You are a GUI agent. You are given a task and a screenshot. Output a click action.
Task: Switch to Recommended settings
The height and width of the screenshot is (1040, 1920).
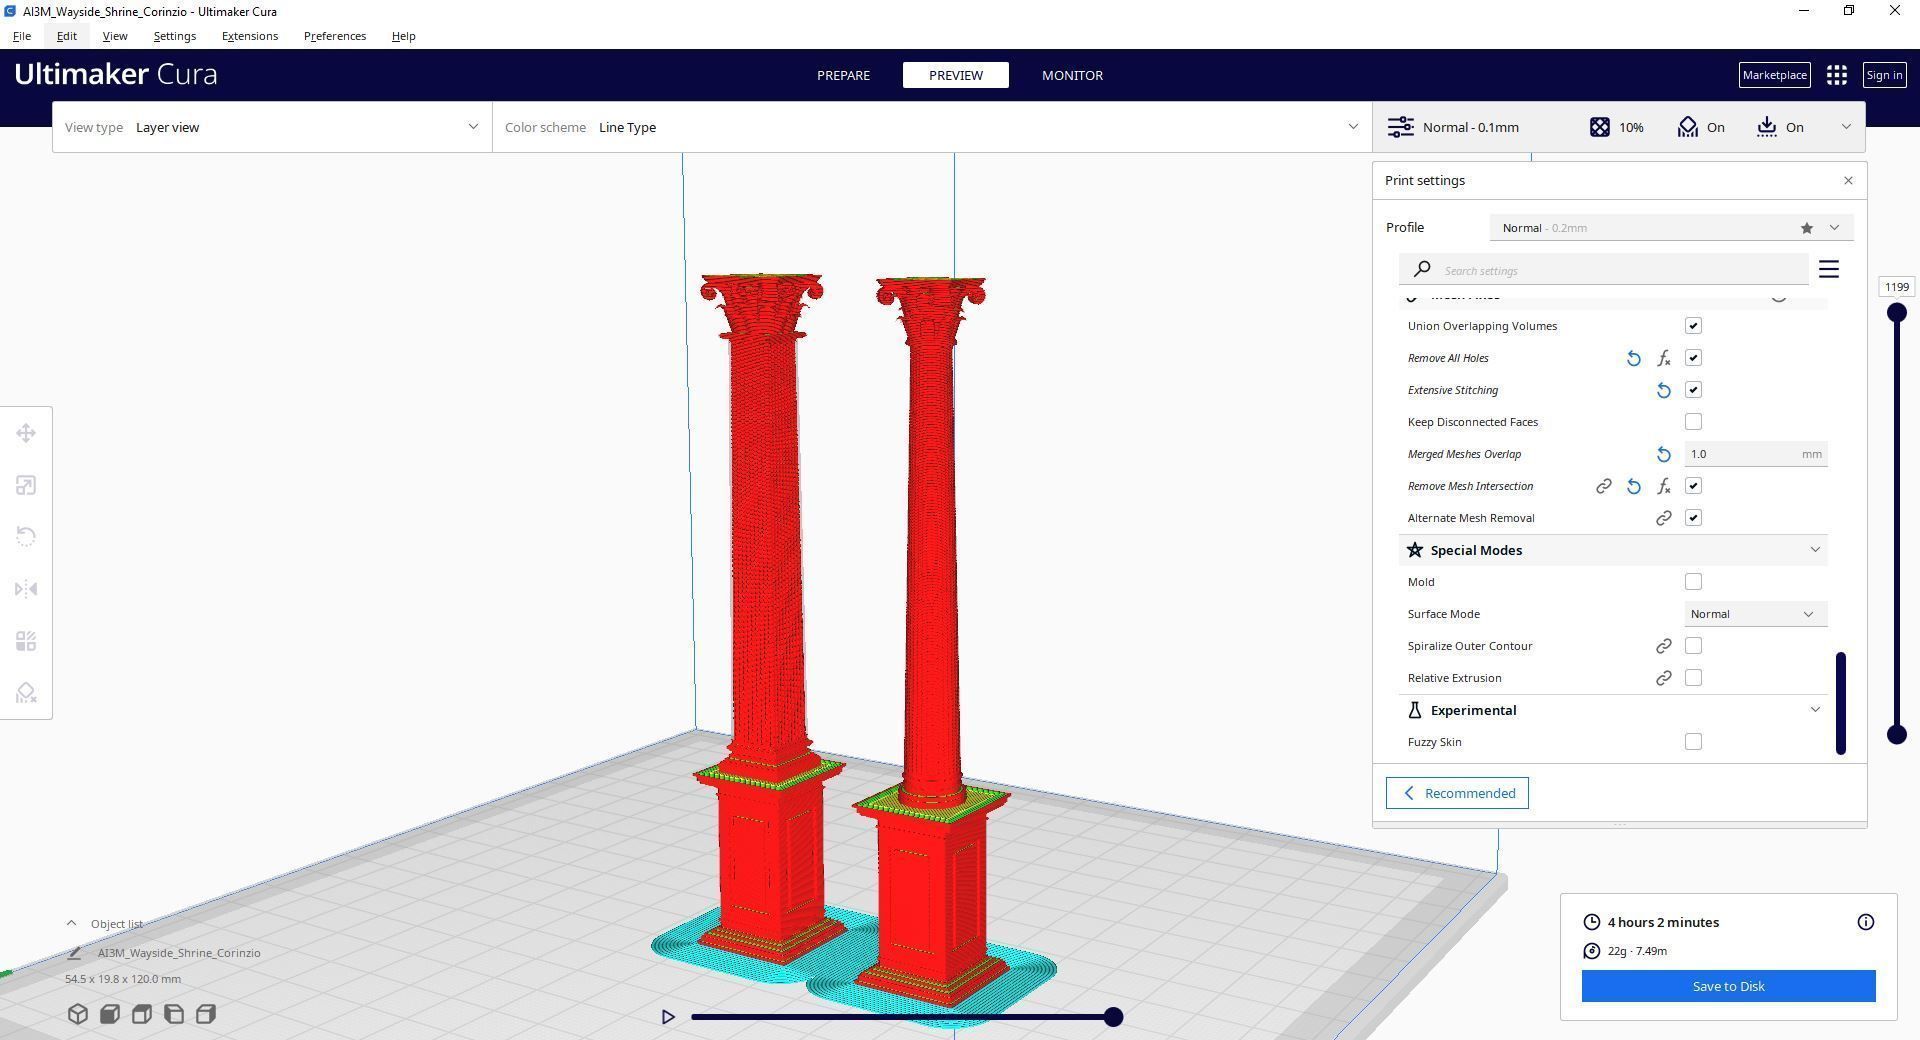[1457, 793]
